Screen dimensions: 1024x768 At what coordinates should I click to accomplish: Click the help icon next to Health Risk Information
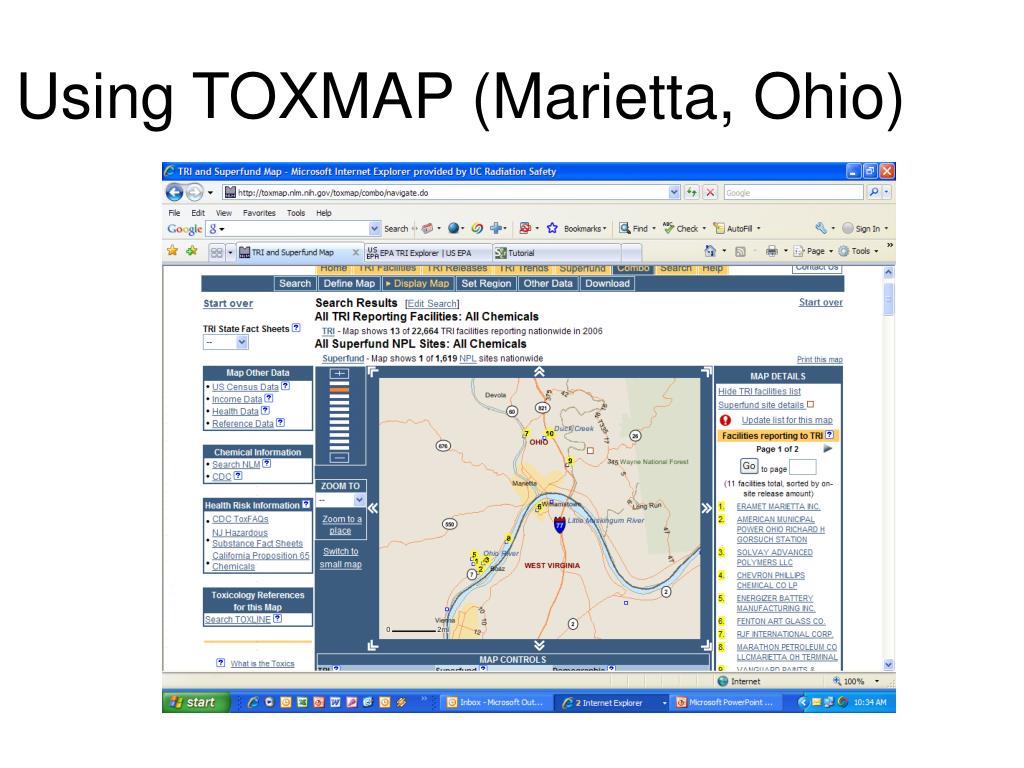click(306, 504)
